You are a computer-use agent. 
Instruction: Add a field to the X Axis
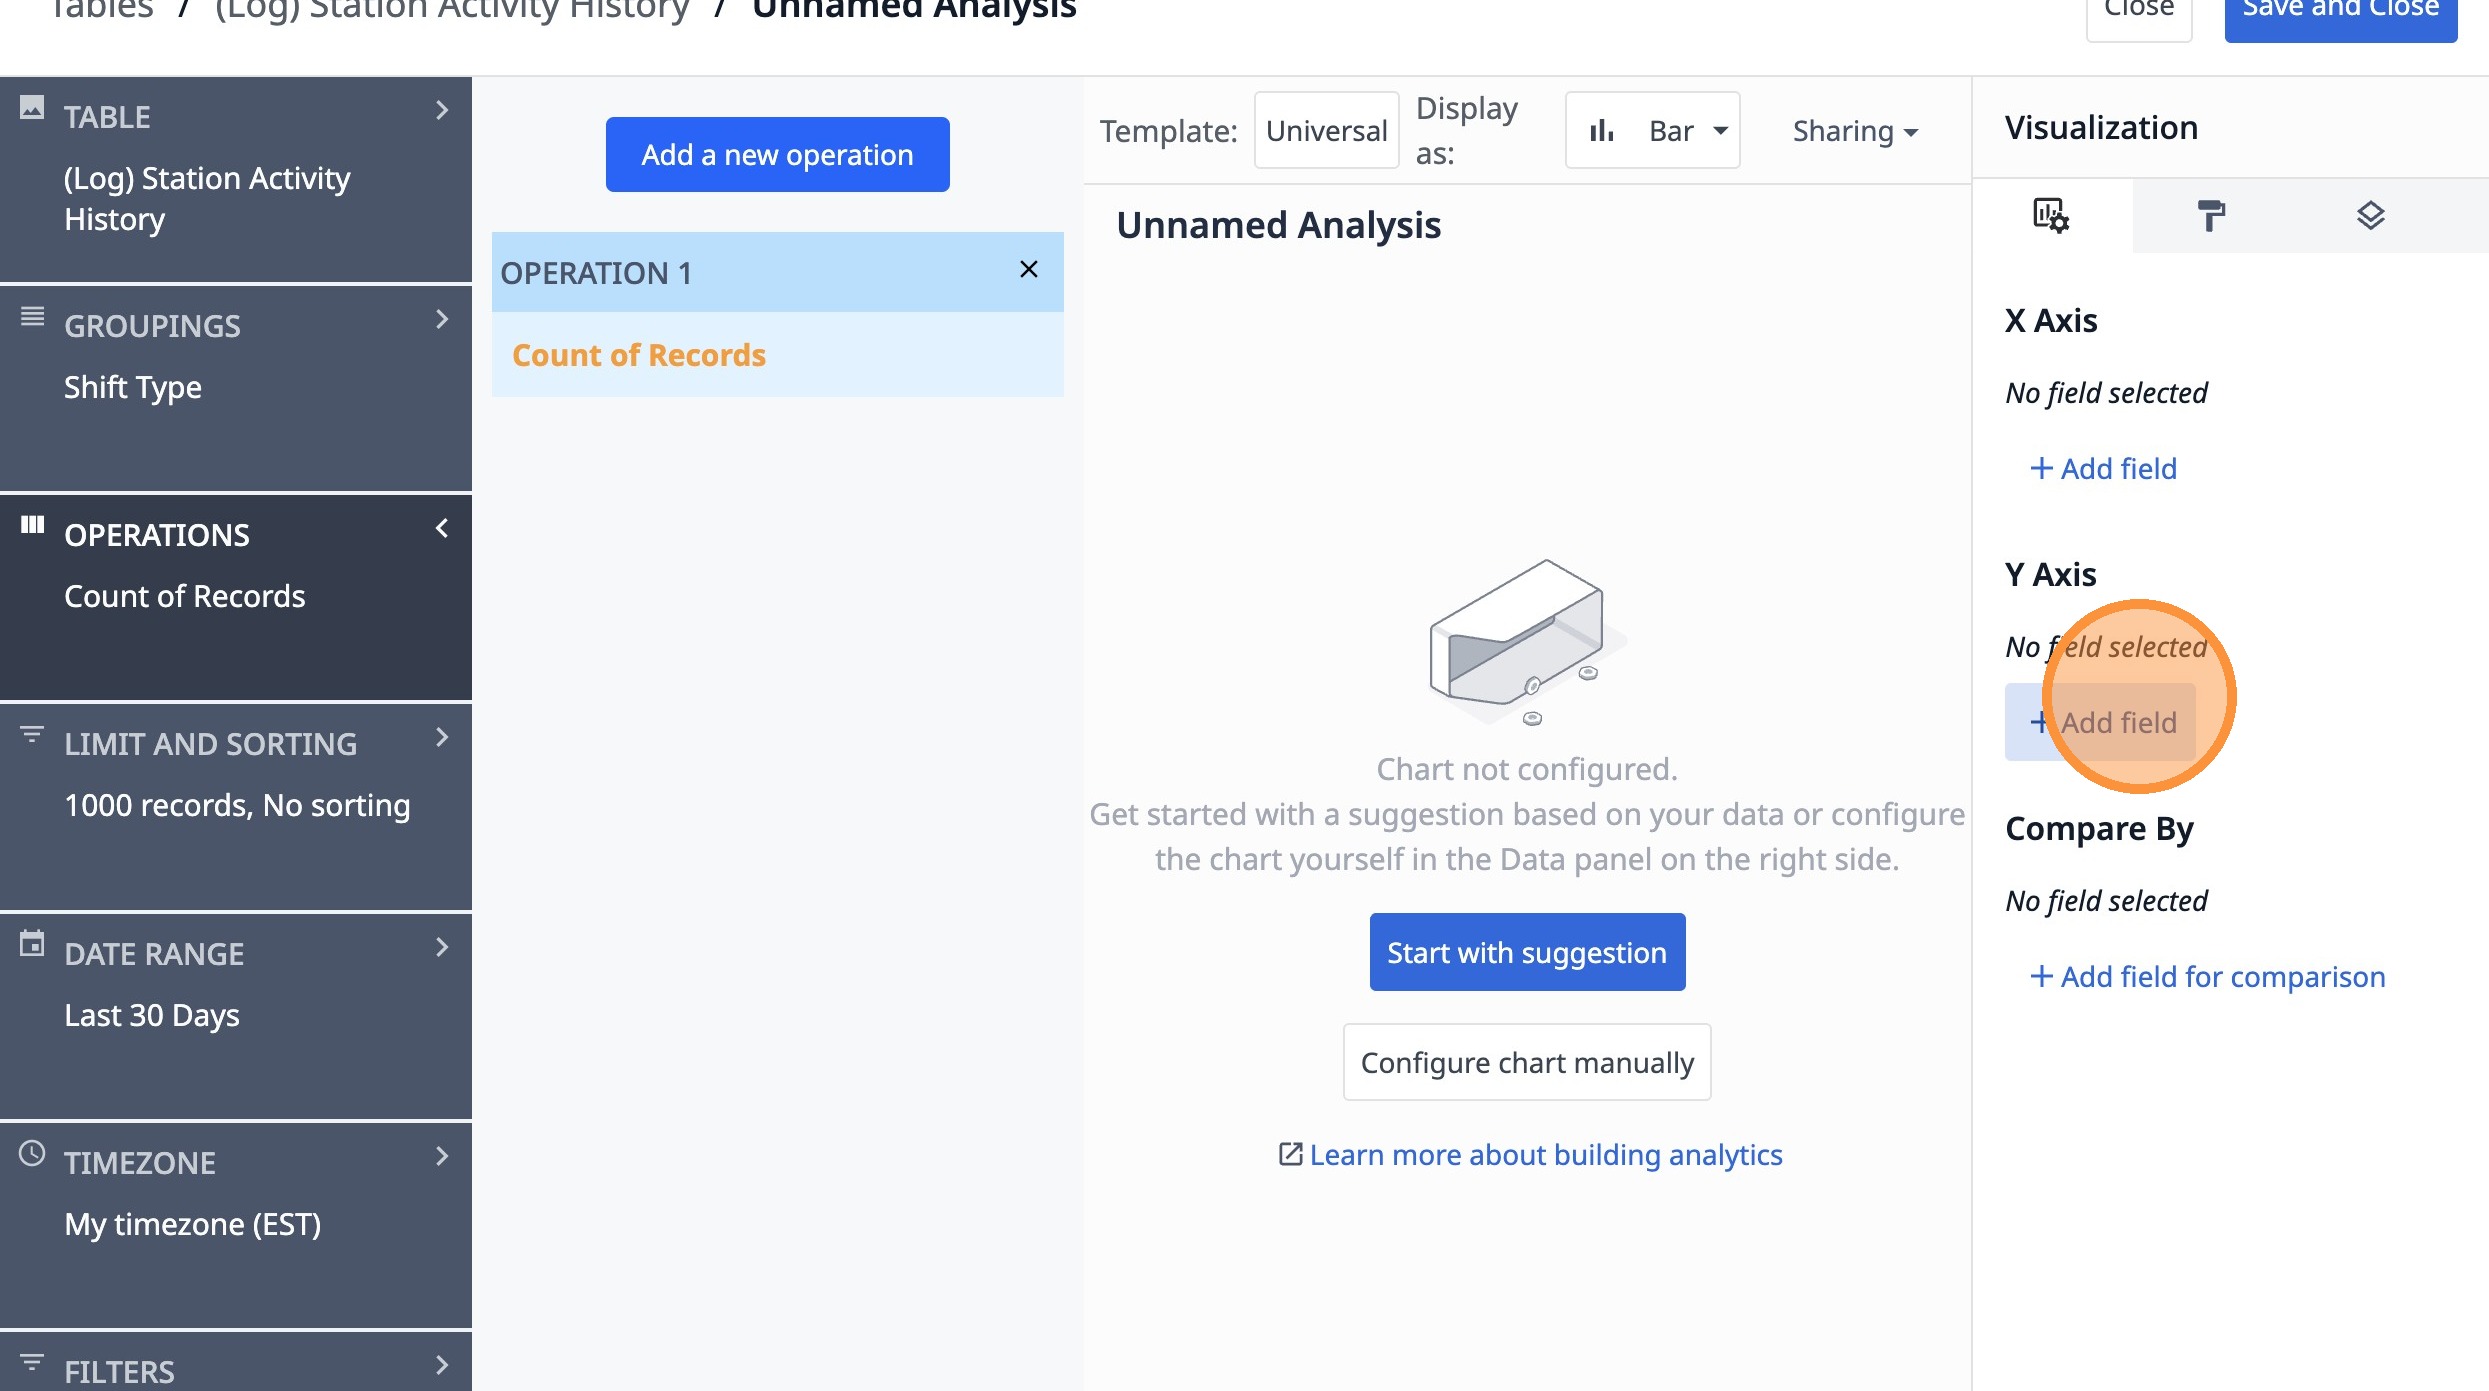pyautogui.click(x=2103, y=469)
